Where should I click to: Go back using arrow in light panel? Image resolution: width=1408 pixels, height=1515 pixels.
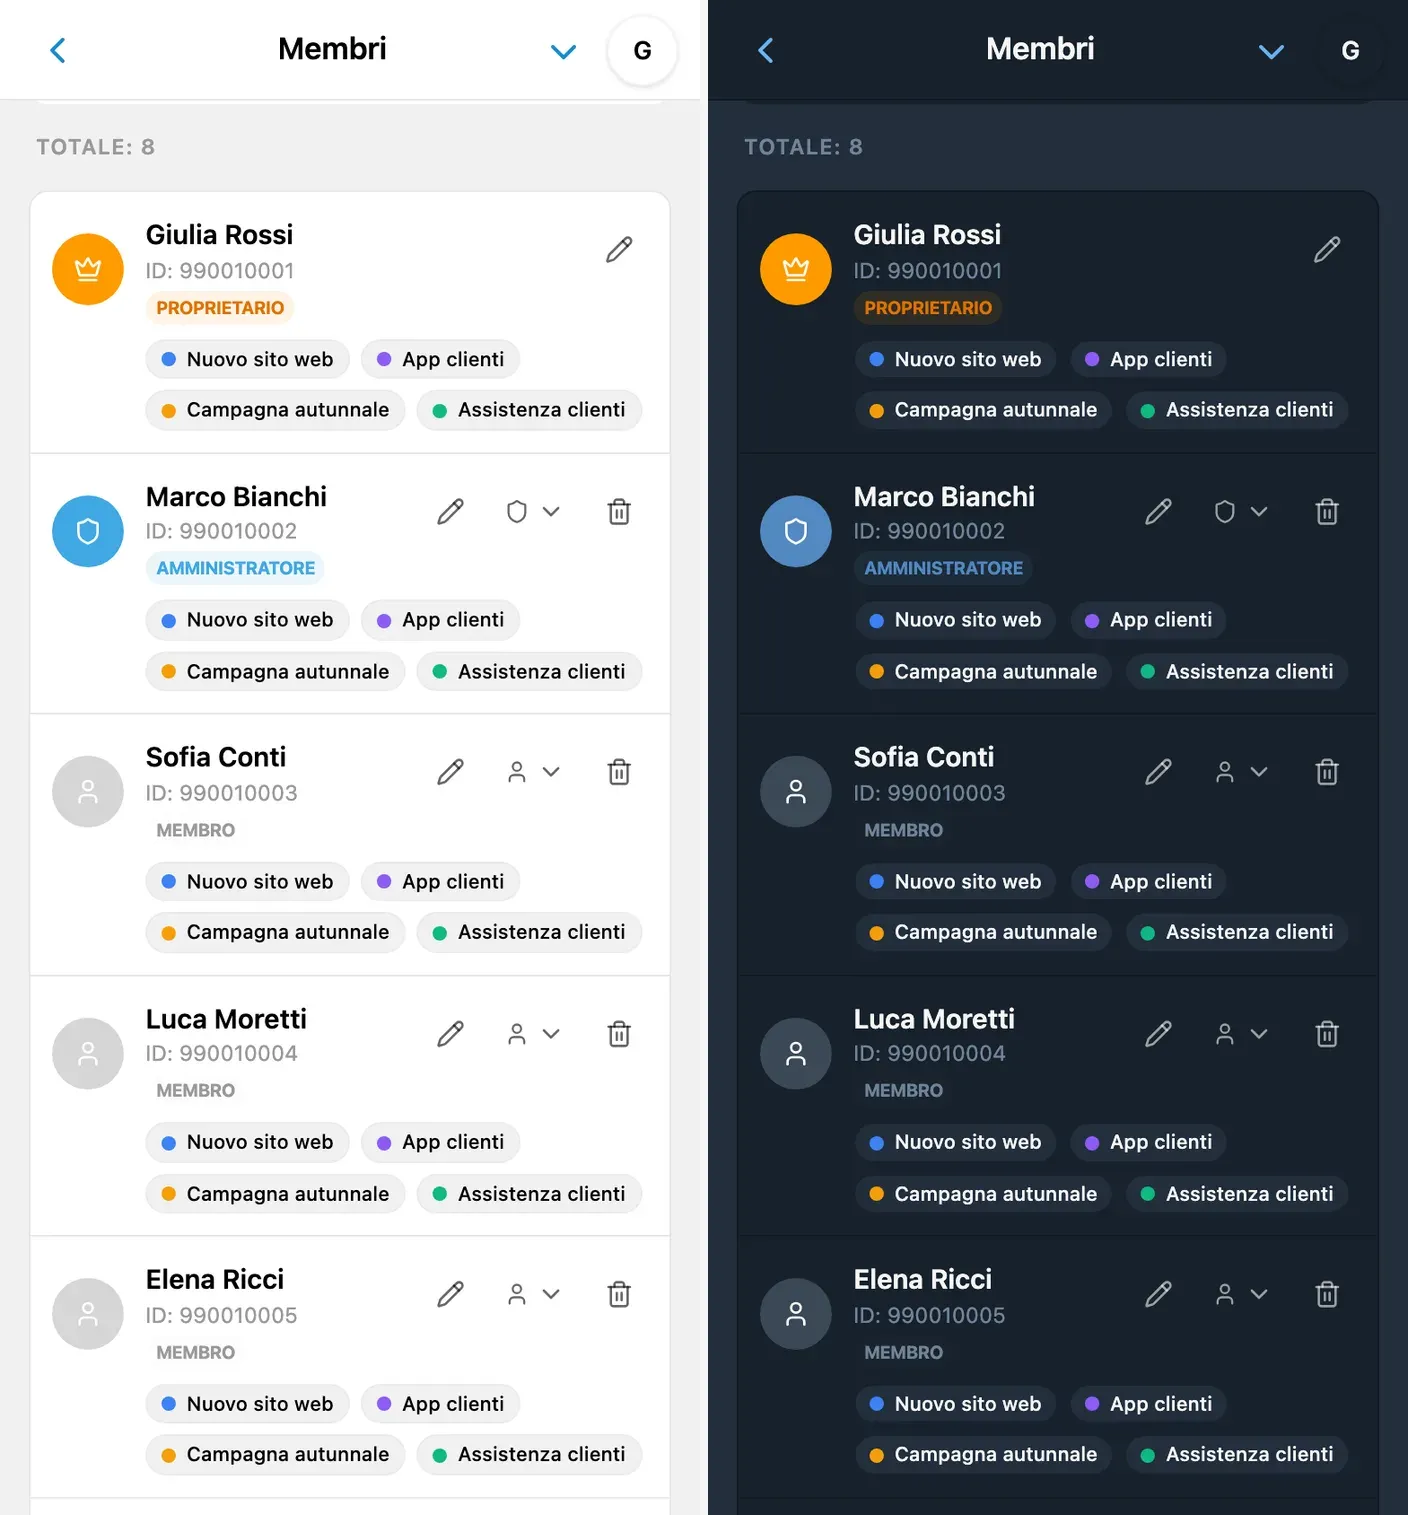click(58, 50)
